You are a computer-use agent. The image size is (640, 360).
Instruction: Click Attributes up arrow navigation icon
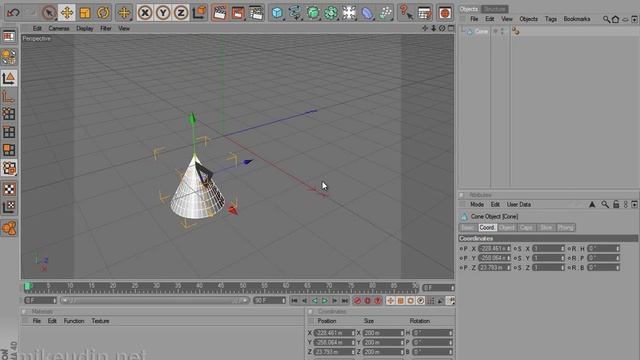[592, 204]
